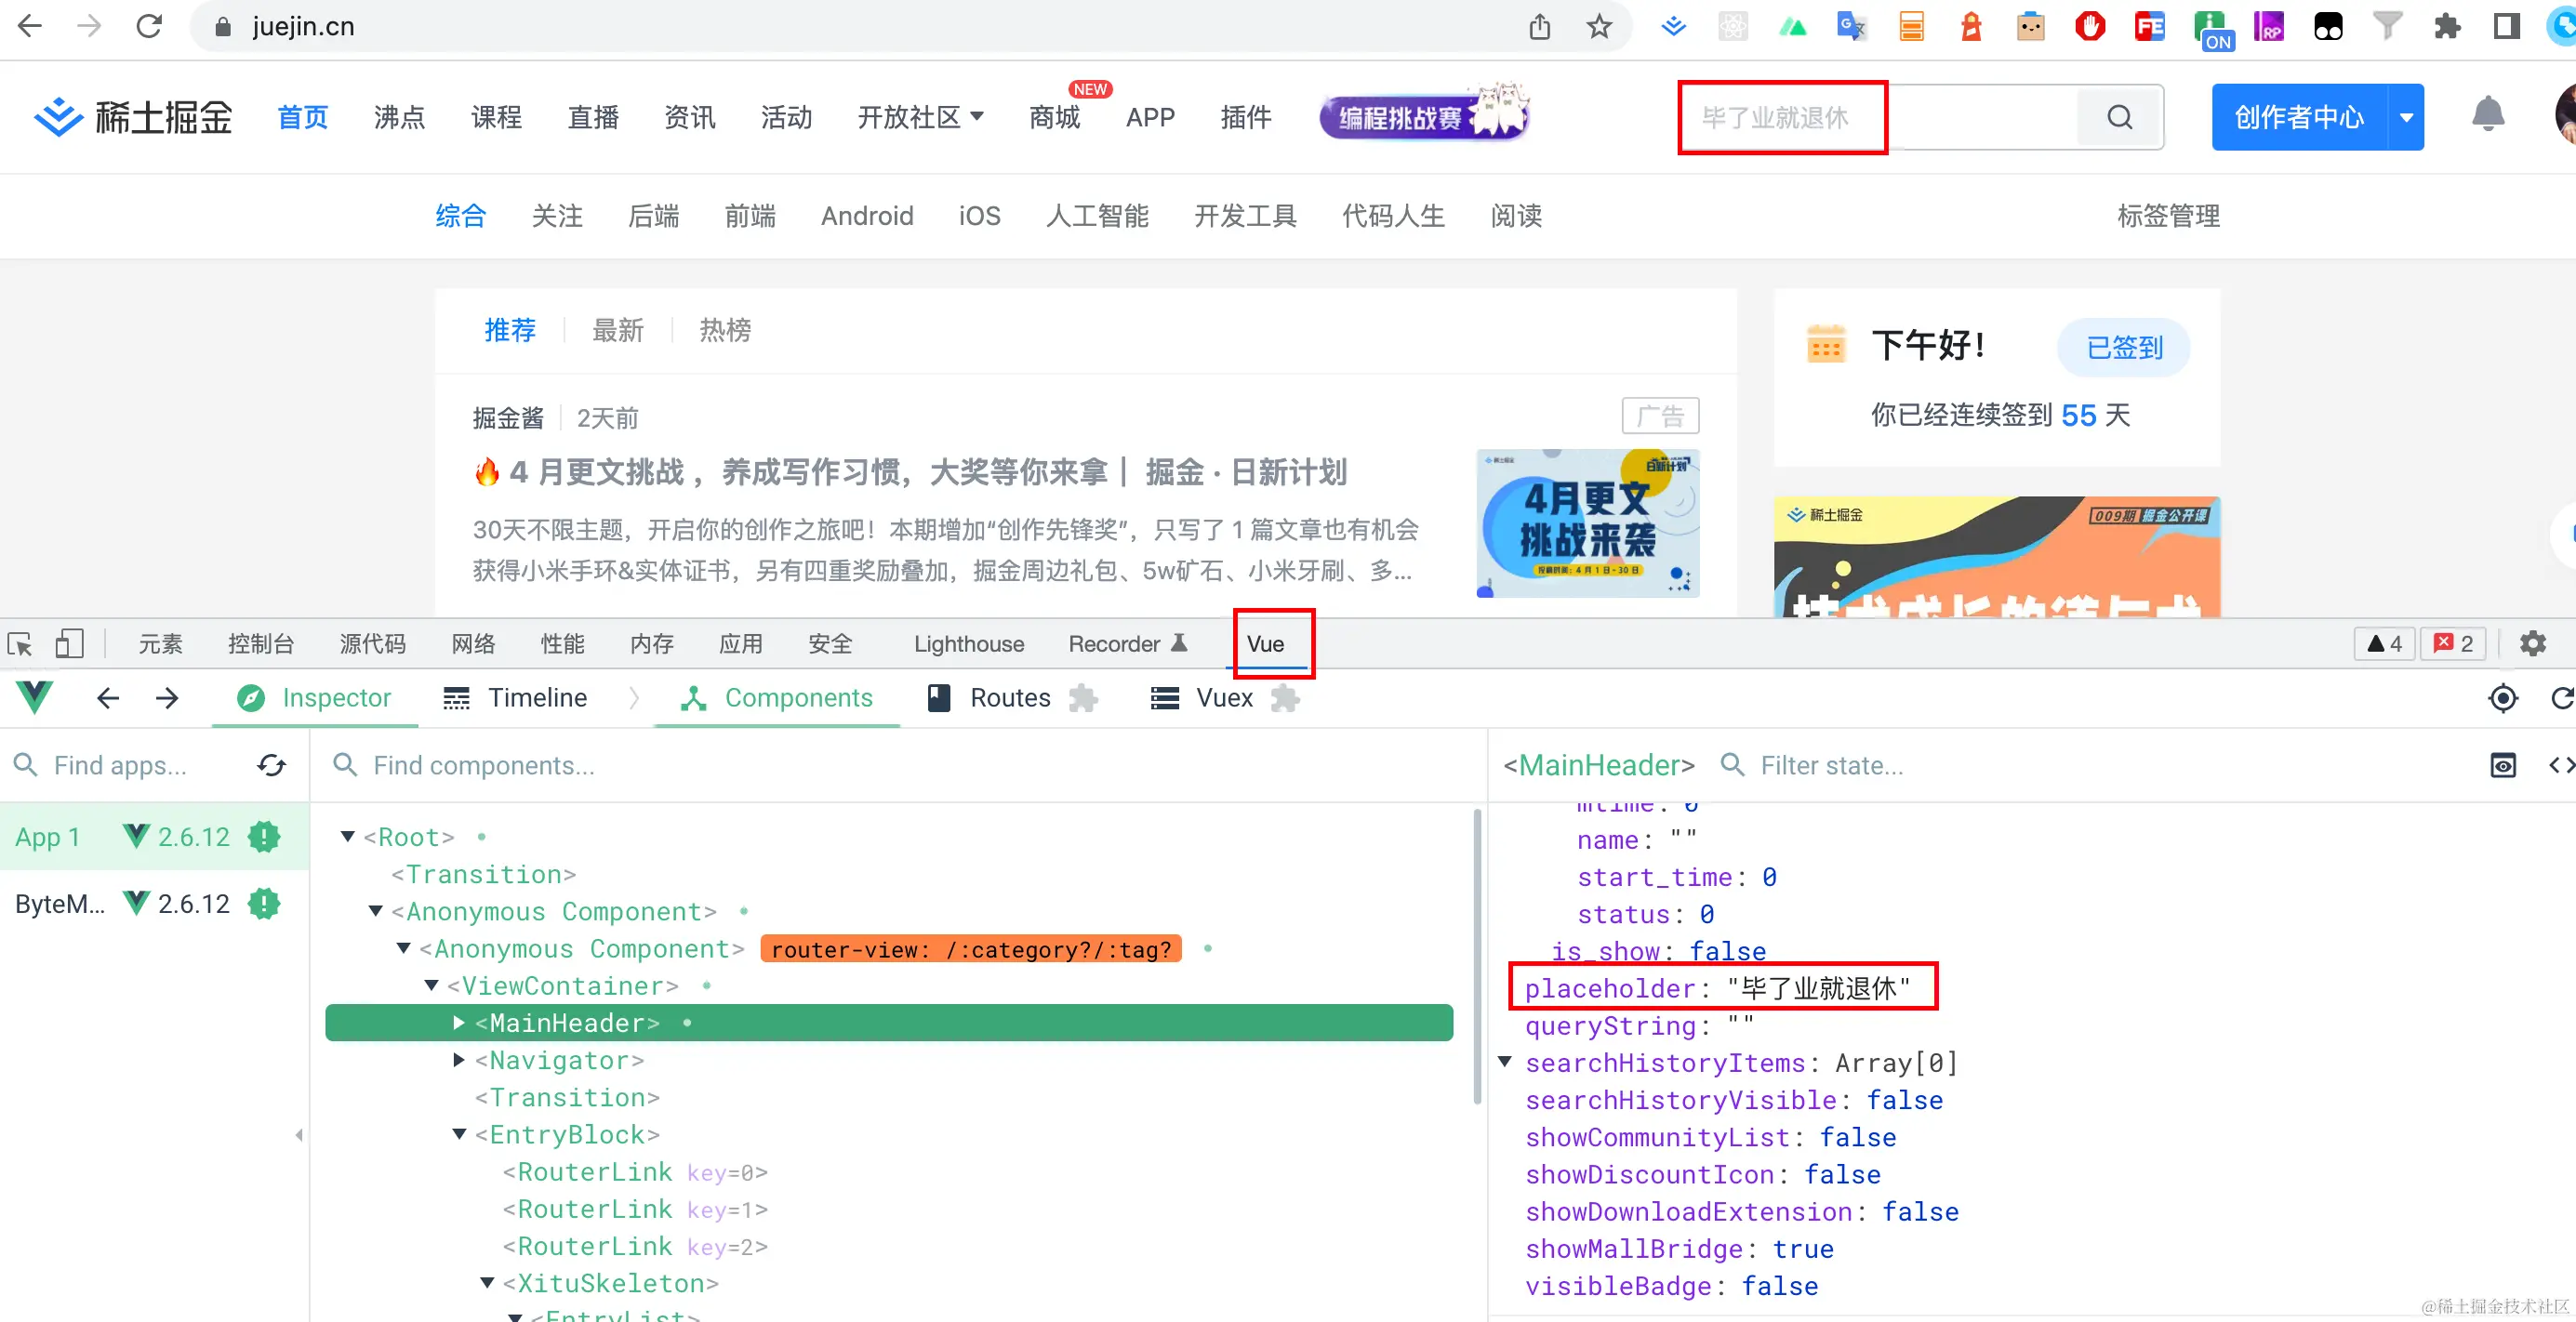Image resolution: width=2576 pixels, height=1322 pixels.
Task: Reload the page with the refresh icon
Action: pyautogui.click(x=149, y=26)
